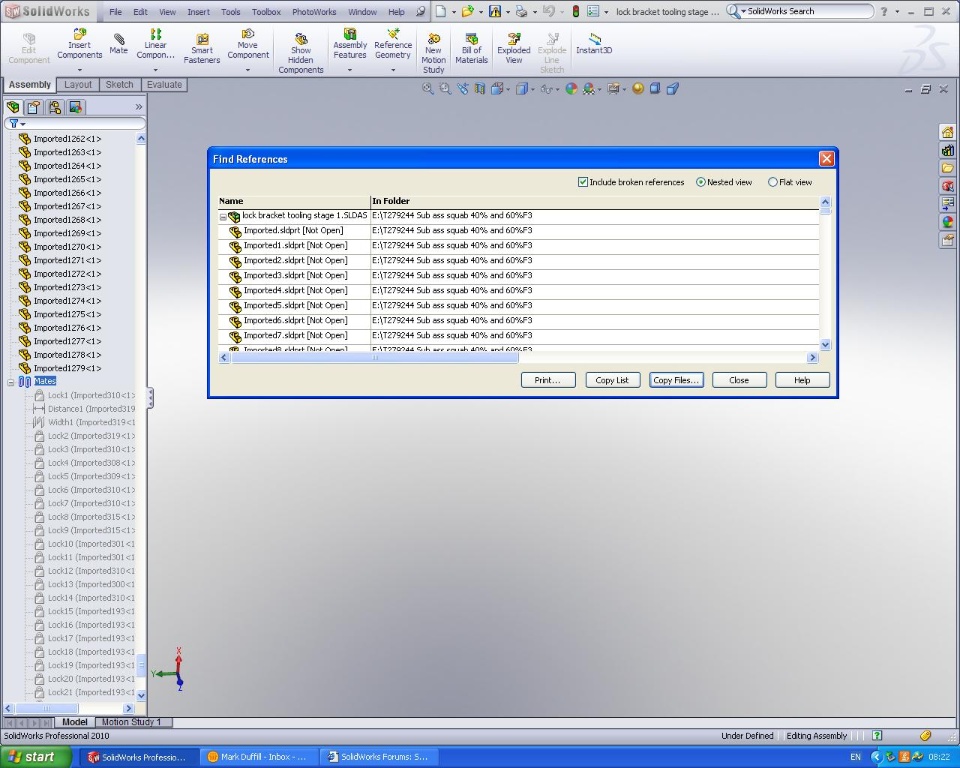Switch to the Sketch tab
The width and height of the screenshot is (960, 768).
(x=119, y=85)
